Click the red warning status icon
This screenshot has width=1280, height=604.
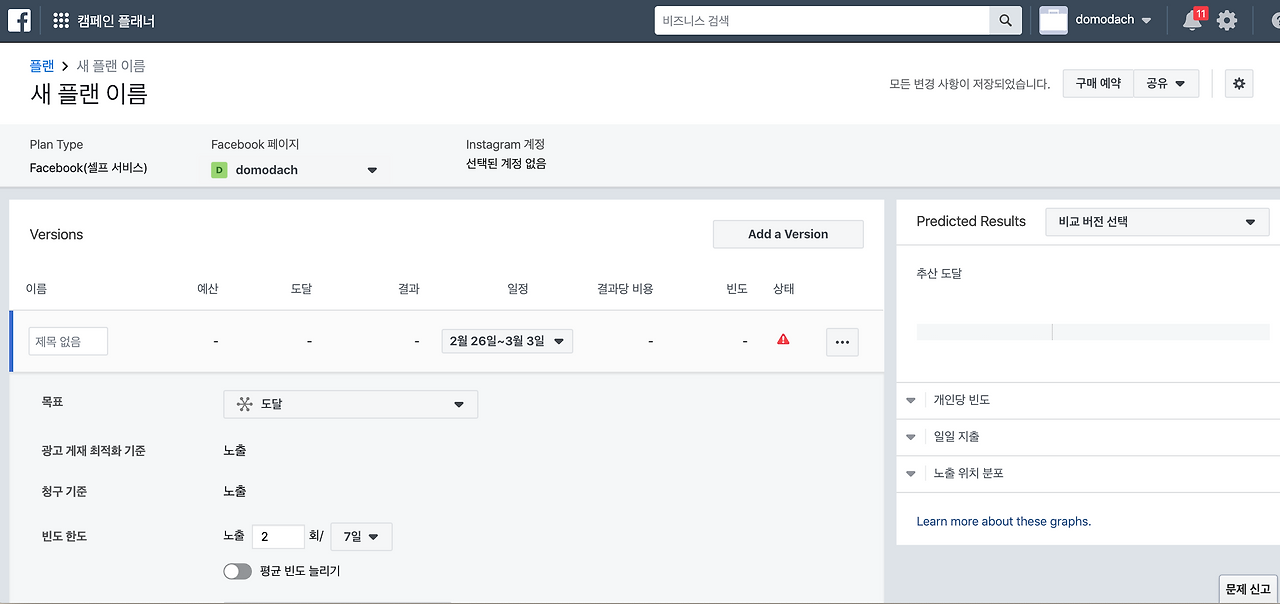point(783,340)
